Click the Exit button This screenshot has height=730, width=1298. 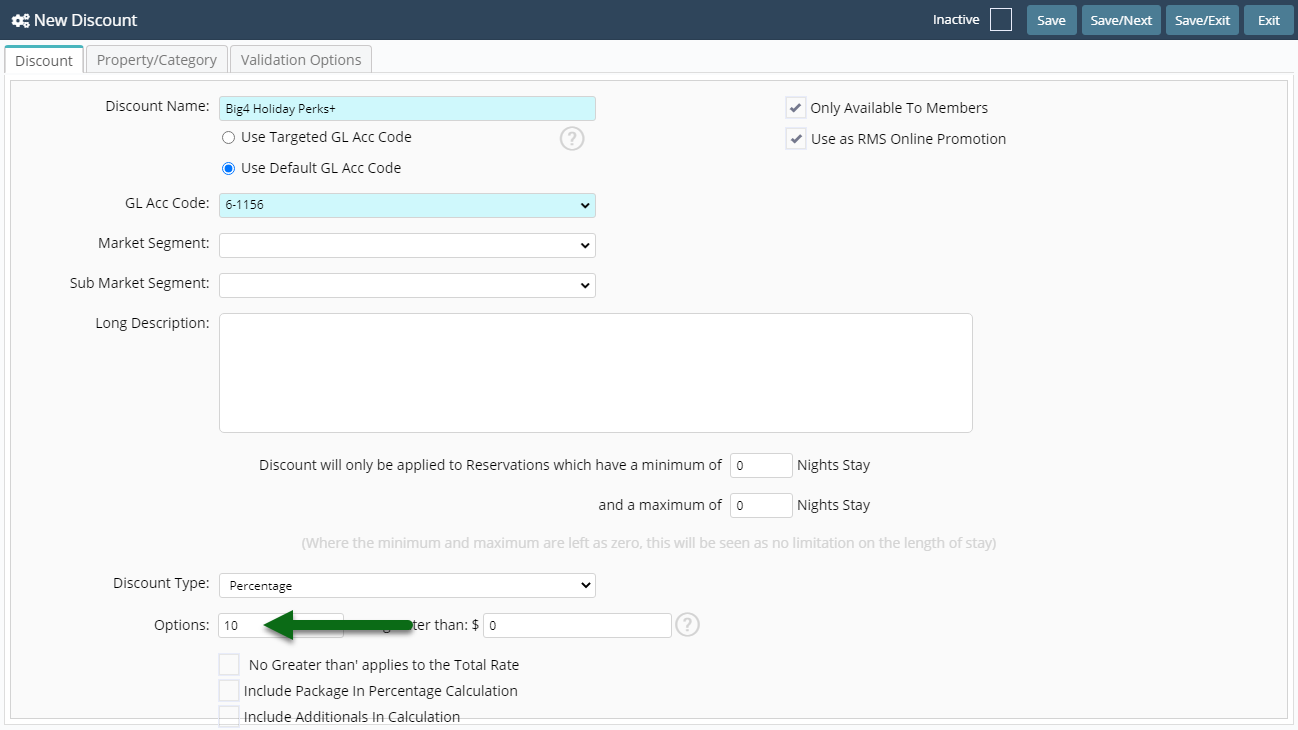click(1269, 20)
